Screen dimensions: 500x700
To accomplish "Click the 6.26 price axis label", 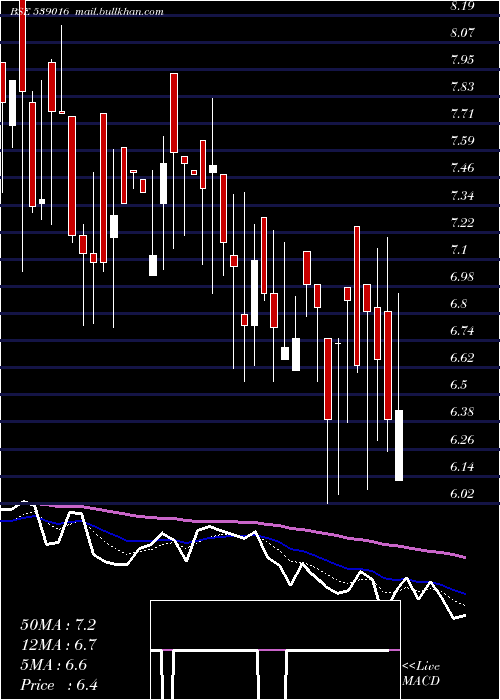I will point(463,440).
